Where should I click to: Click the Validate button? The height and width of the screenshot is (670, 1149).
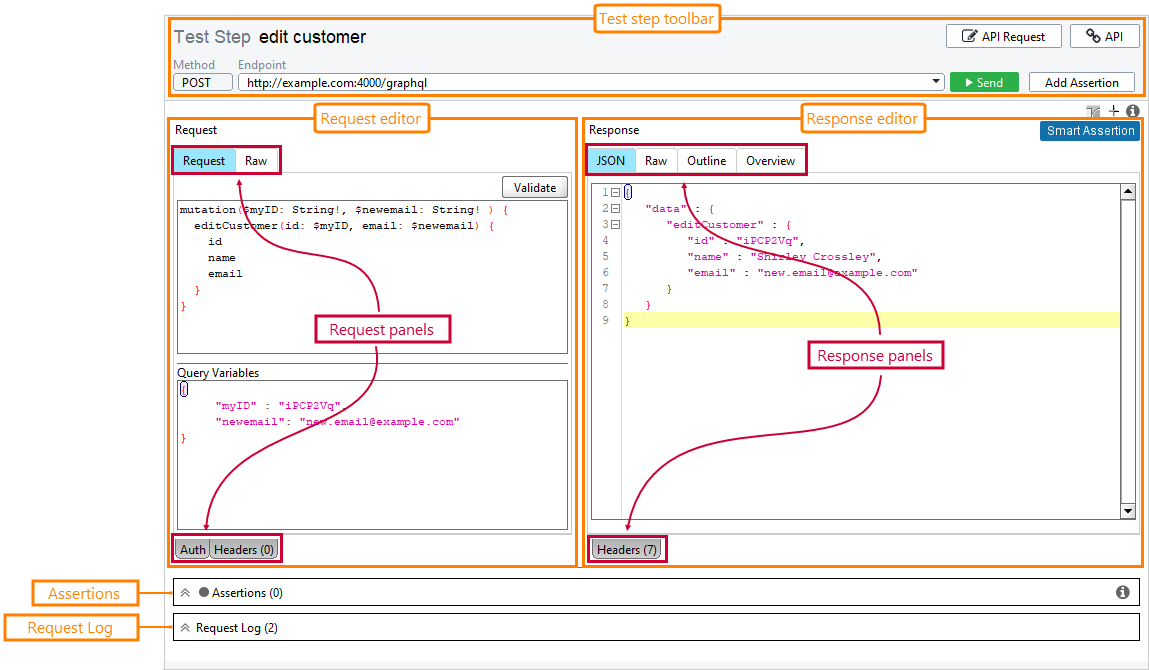click(535, 187)
